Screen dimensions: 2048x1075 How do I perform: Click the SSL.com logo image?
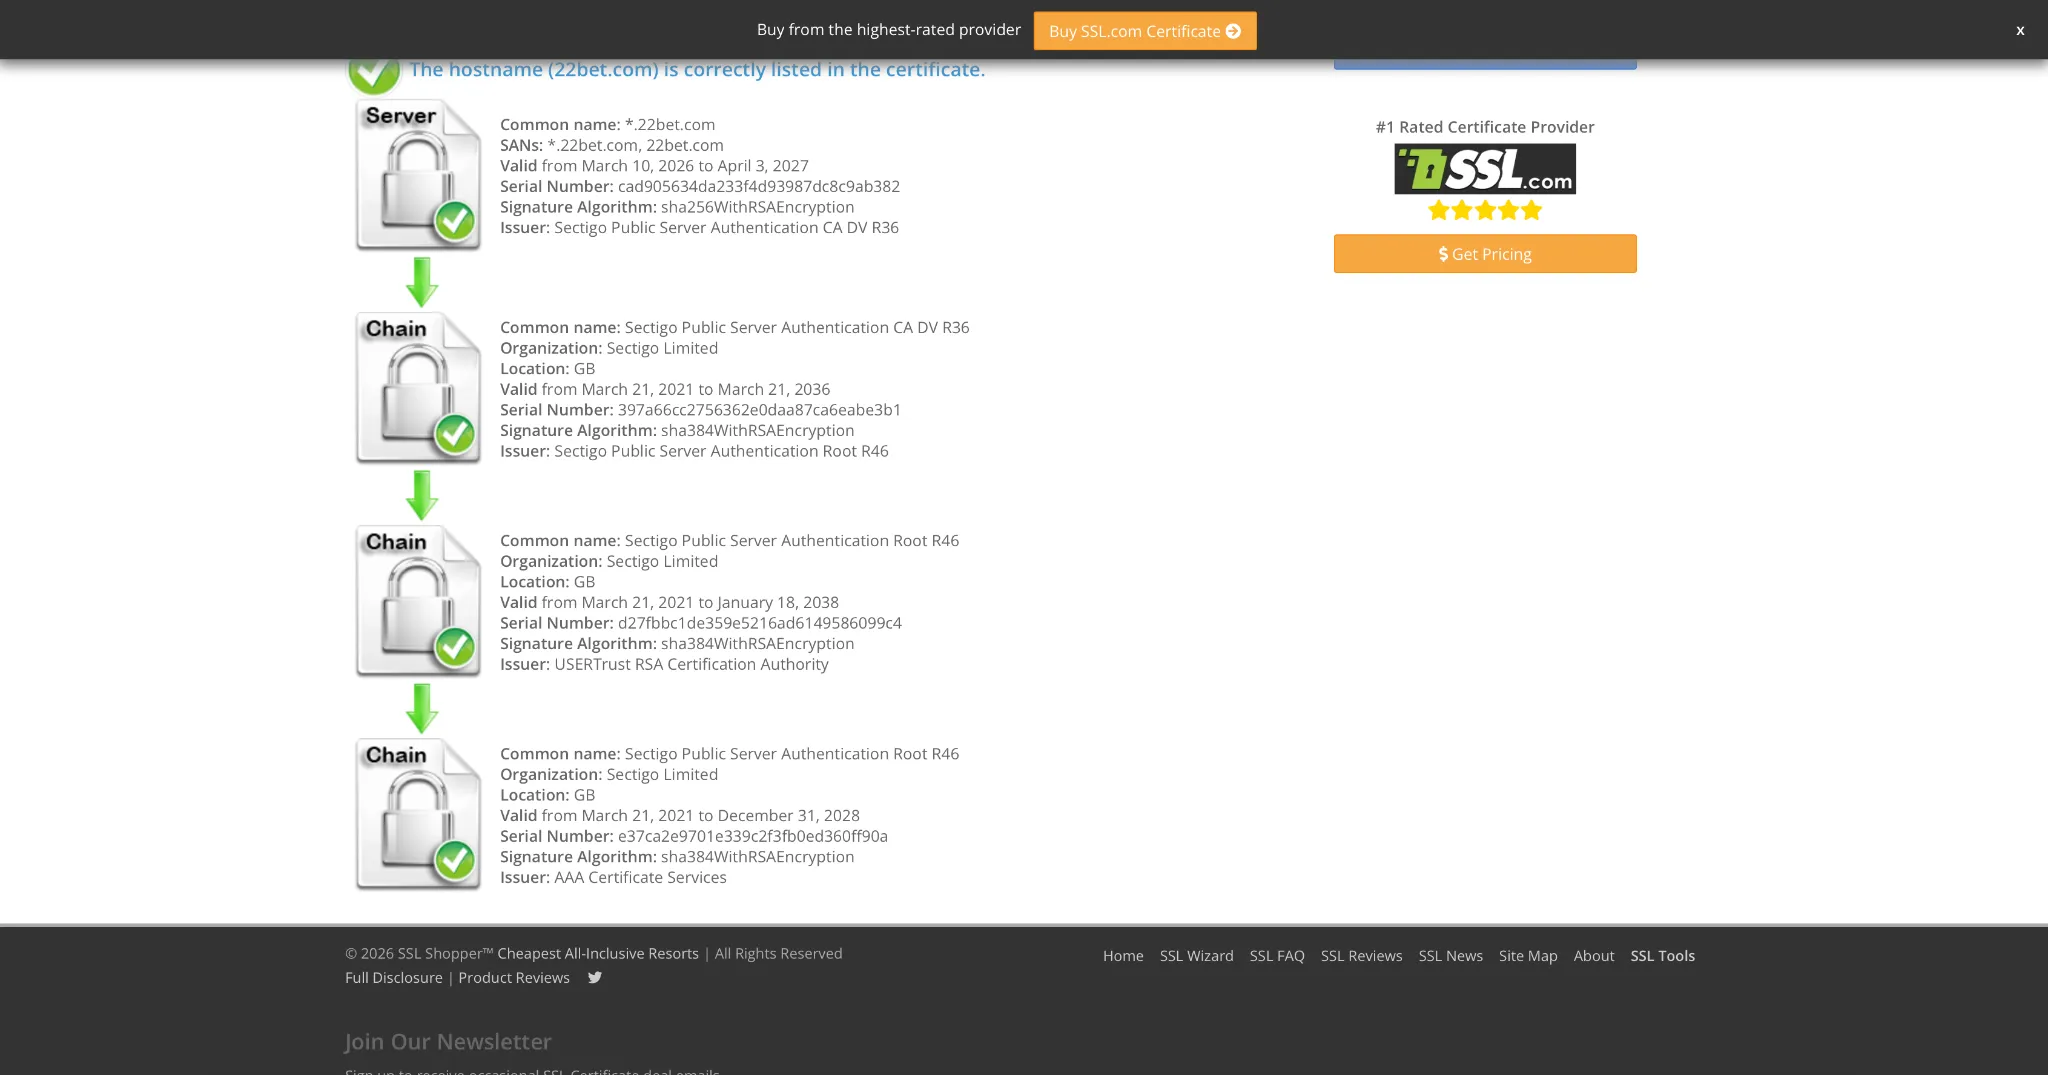[1485, 169]
